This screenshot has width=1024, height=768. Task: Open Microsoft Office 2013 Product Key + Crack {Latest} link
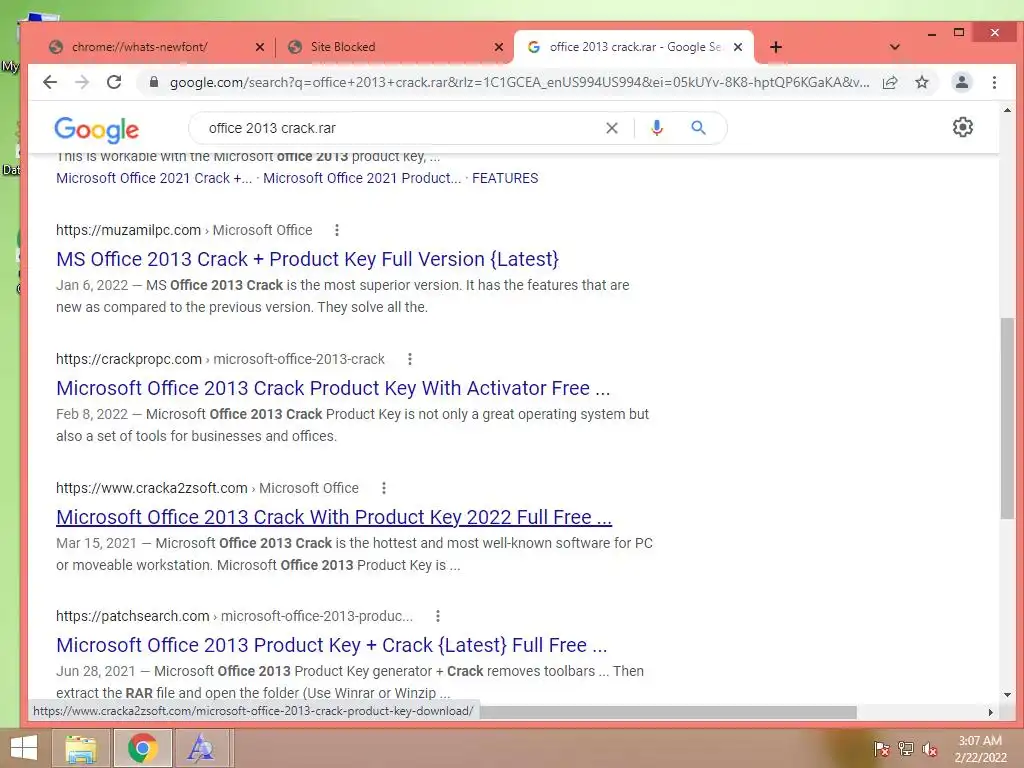point(332,645)
